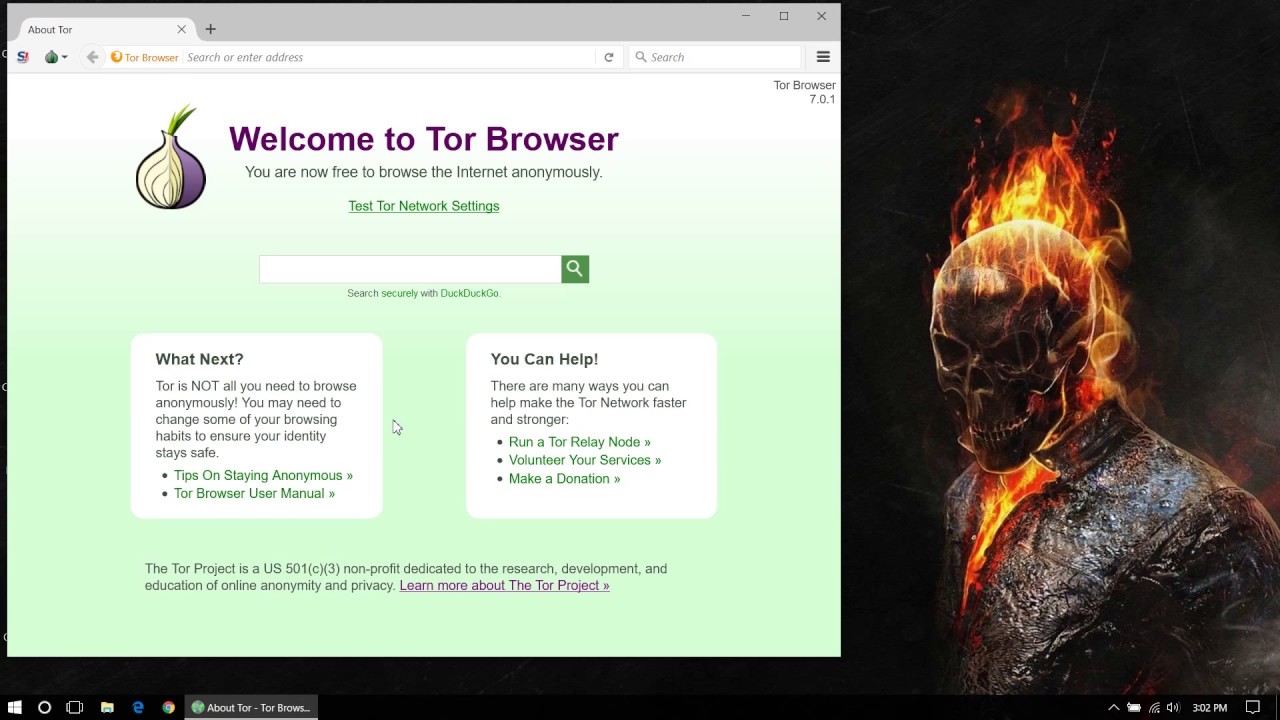Focus the Search or enter address field
The image size is (1280, 720).
click(x=388, y=57)
